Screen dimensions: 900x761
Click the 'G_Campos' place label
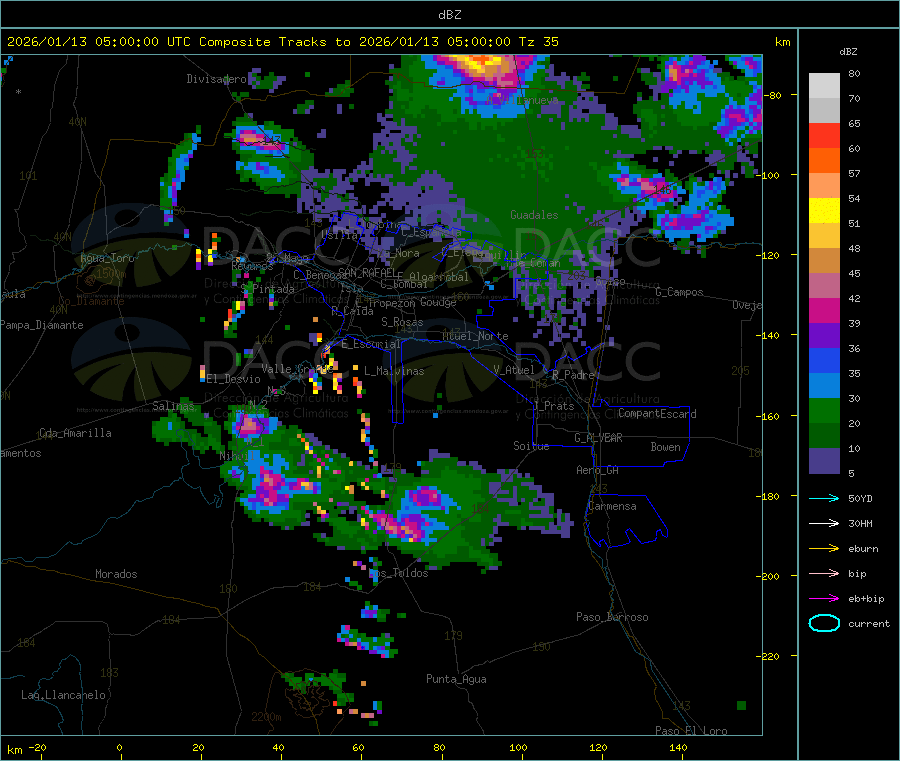coord(680,292)
